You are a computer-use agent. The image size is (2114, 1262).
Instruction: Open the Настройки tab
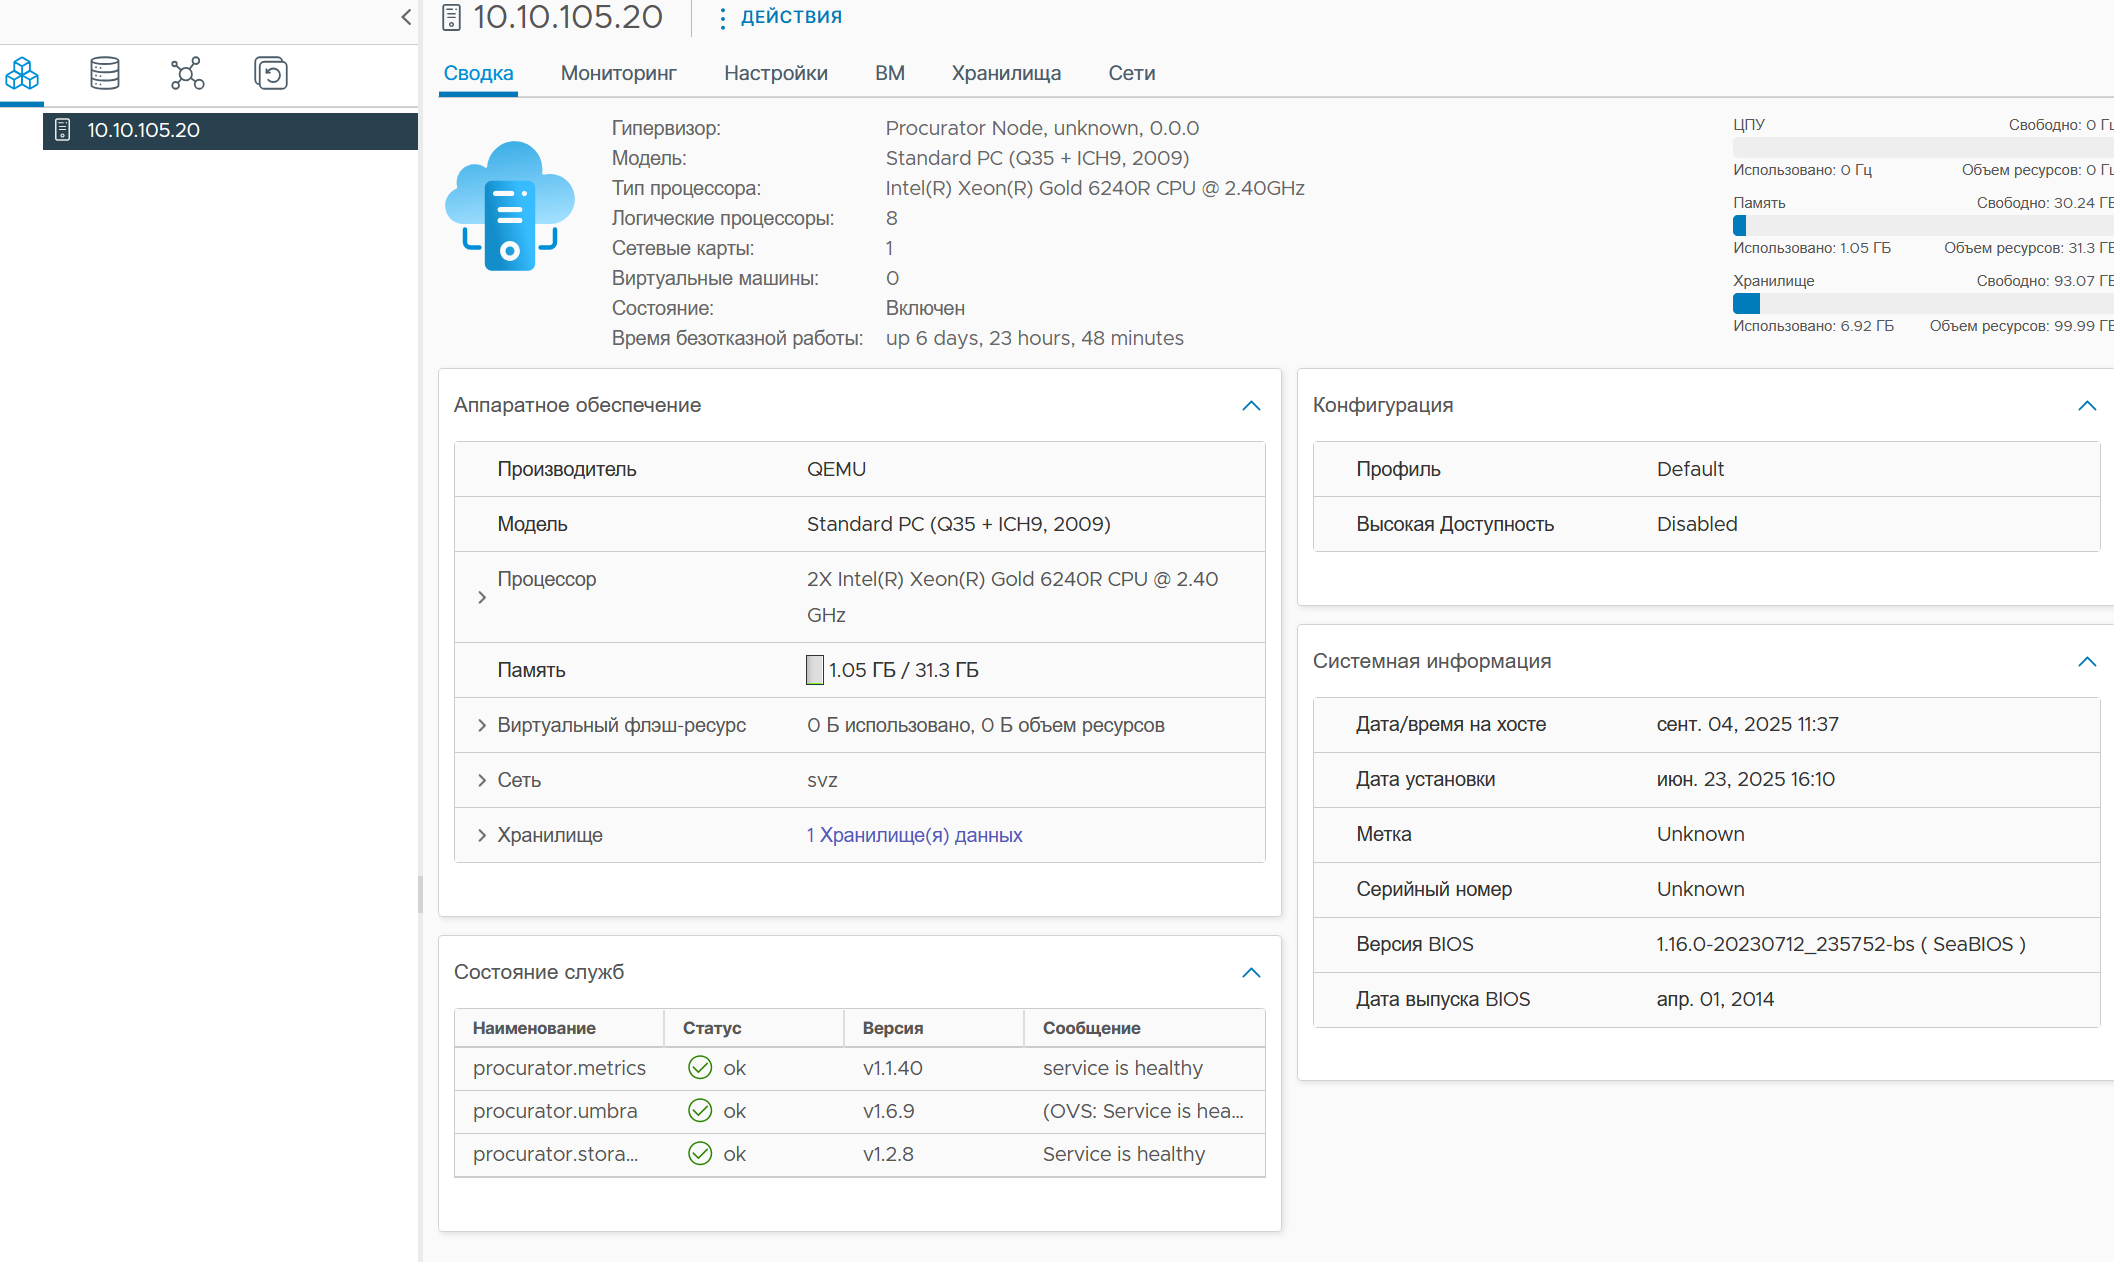pos(776,73)
